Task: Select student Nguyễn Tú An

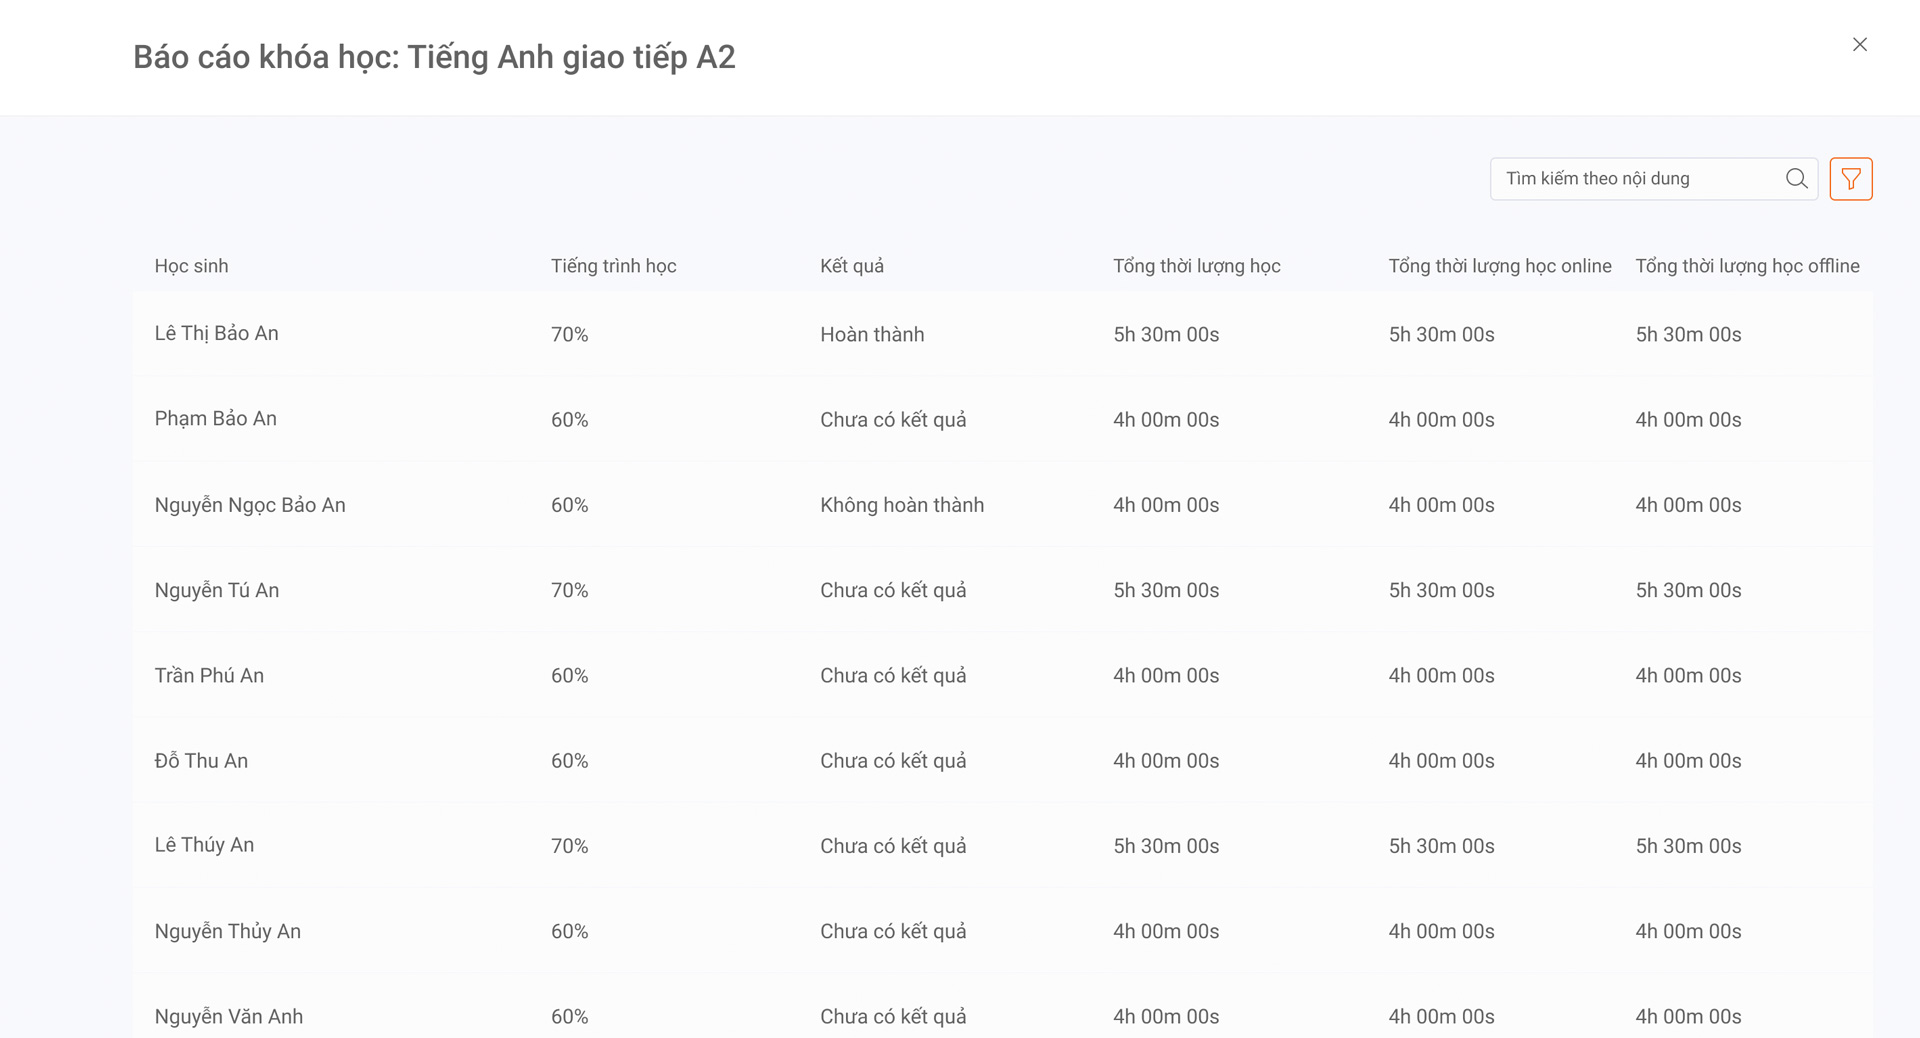Action: pyautogui.click(x=216, y=590)
